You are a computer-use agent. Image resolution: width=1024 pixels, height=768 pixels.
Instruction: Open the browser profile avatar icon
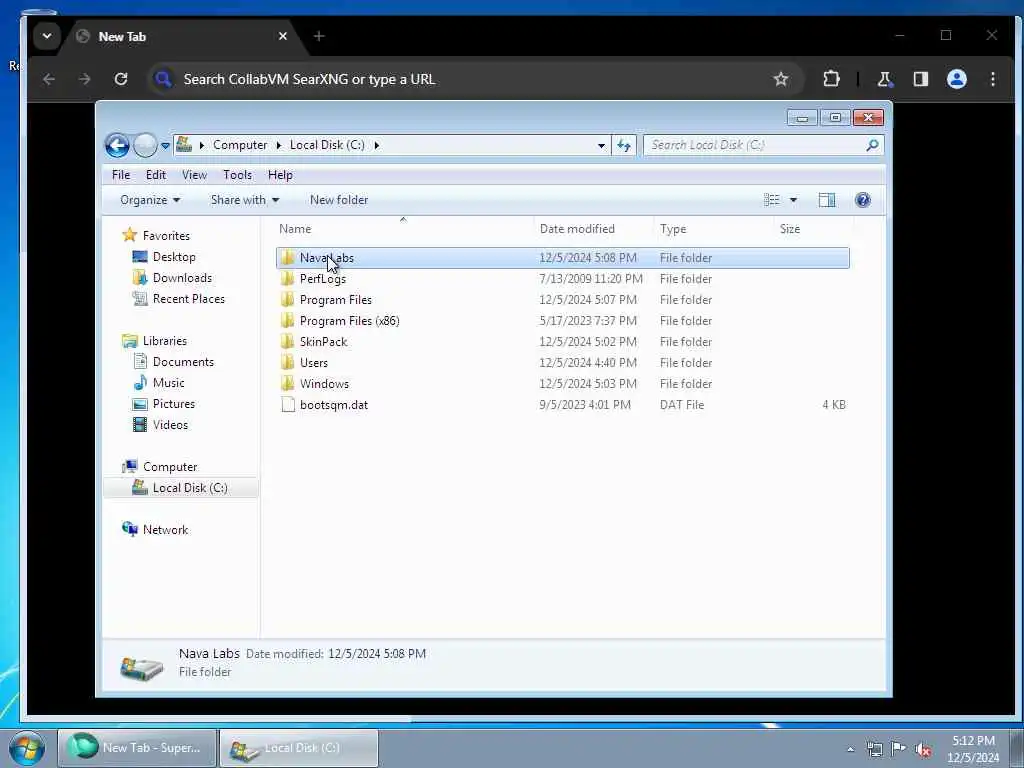(957, 79)
